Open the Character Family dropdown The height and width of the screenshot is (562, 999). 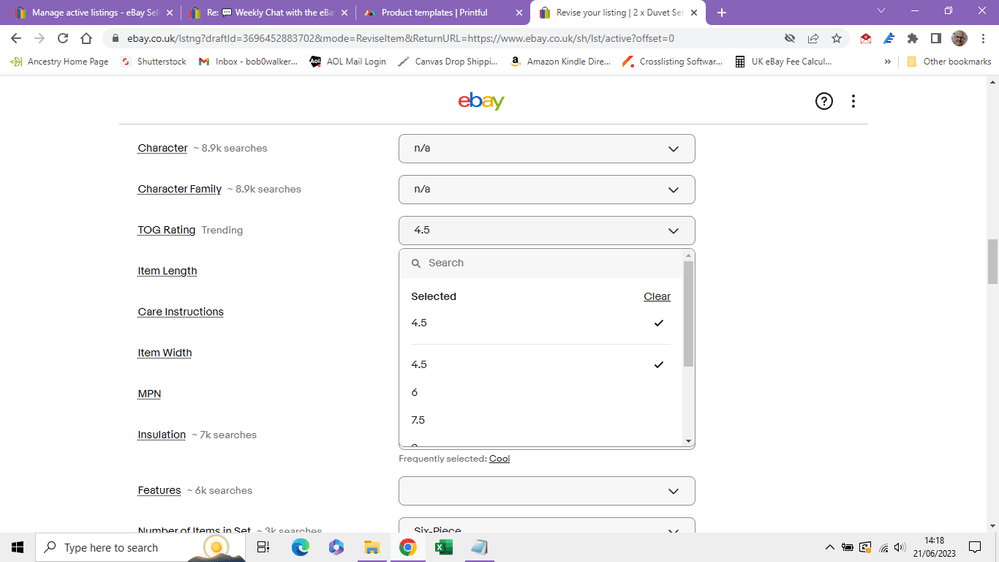(547, 189)
